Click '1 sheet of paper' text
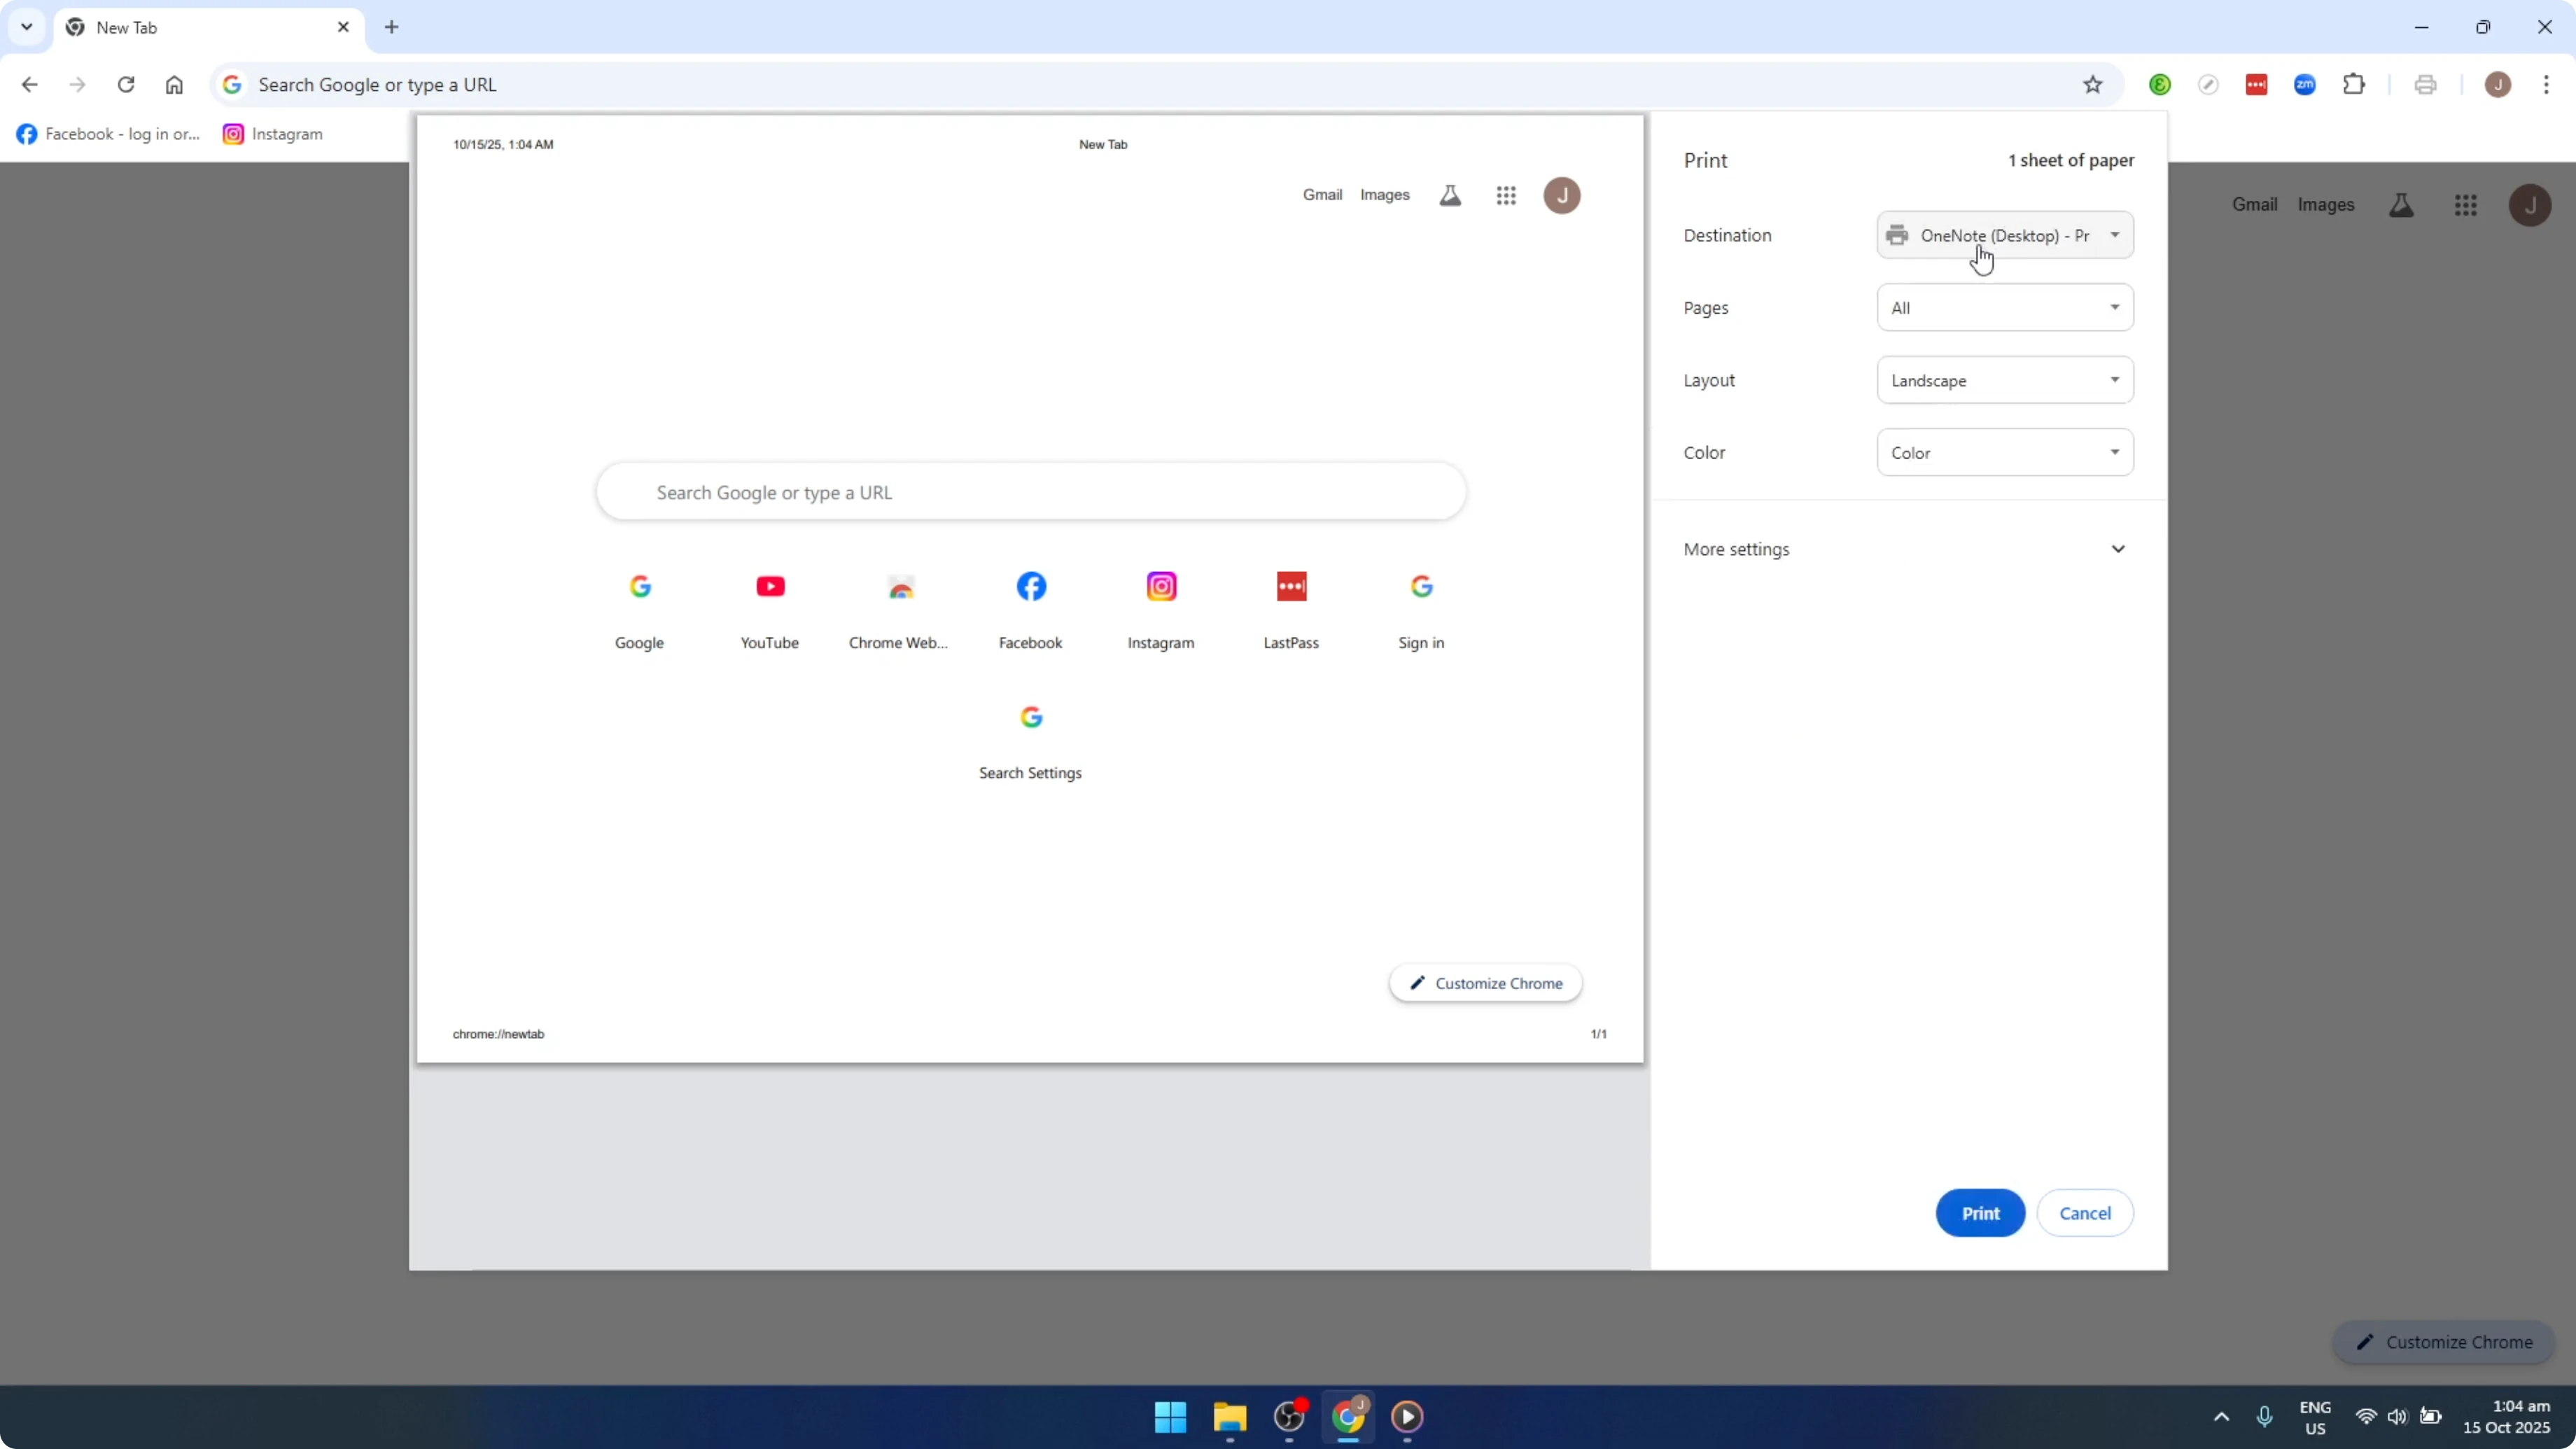The width and height of the screenshot is (2576, 1449). [x=2071, y=161]
